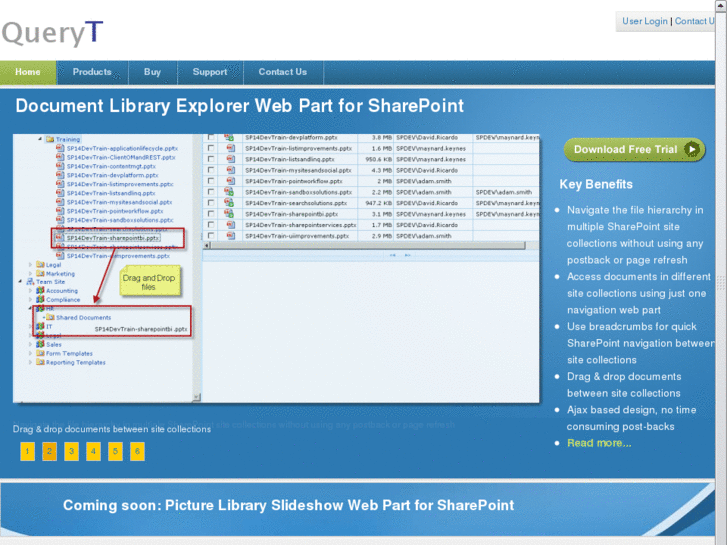The height and width of the screenshot is (545, 727).
Task: Expand the Sales site node
Action: pos(31,344)
